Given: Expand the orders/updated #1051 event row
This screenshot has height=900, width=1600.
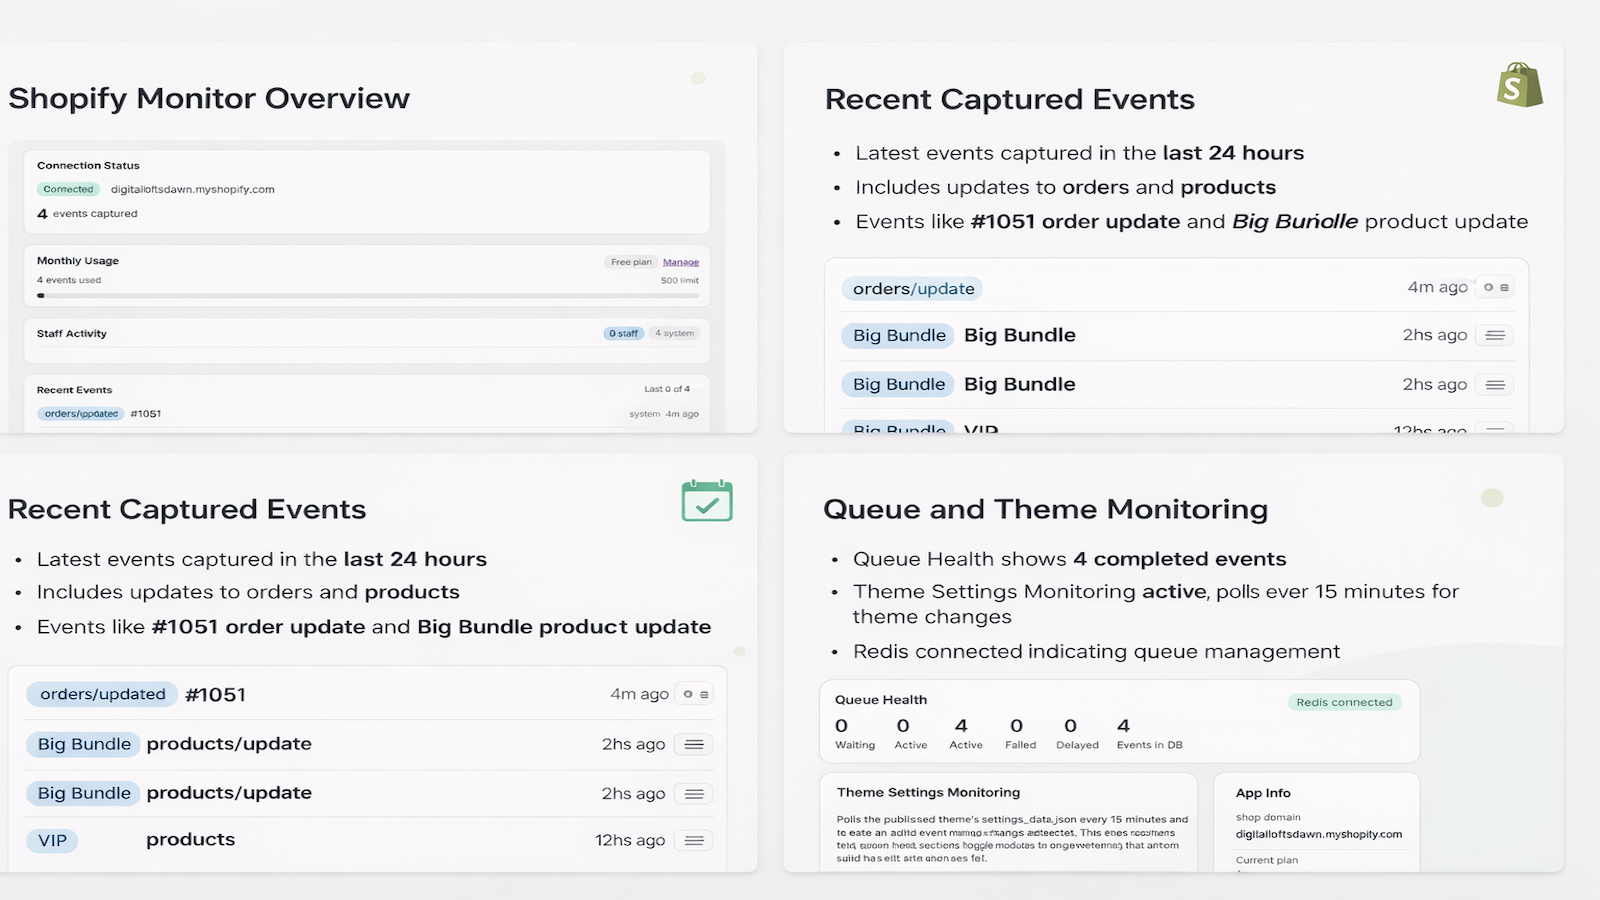Looking at the screenshot, I should [369, 694].
